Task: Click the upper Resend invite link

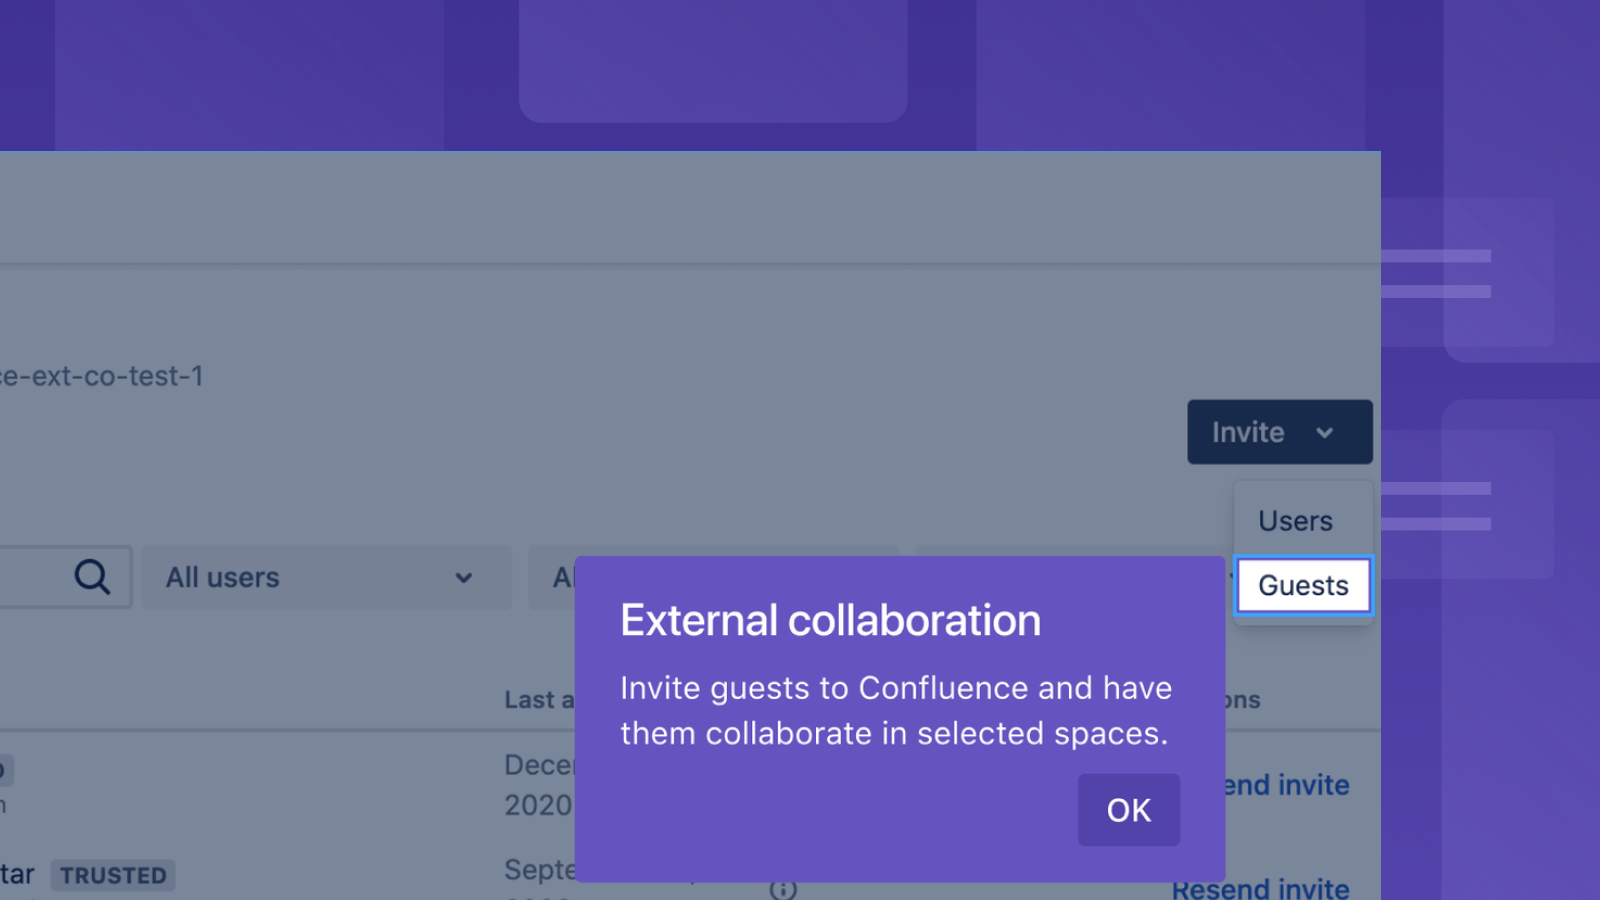Action: tap(1287, 785)
